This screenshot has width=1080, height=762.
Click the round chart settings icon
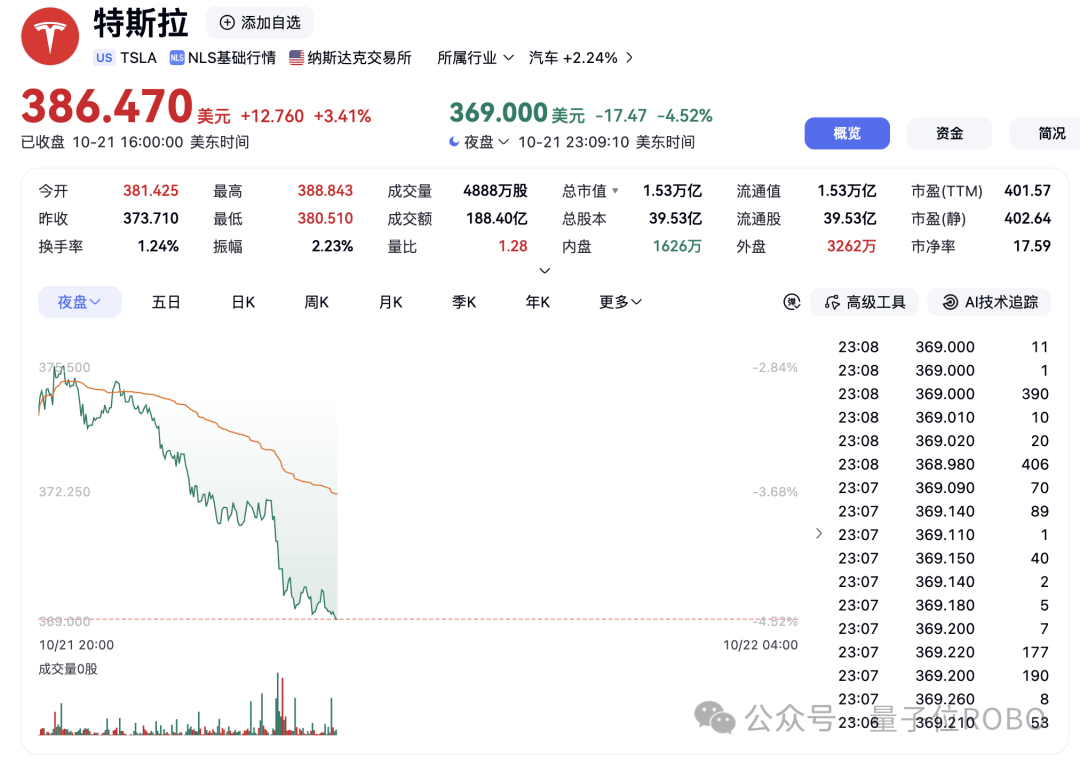click(x=792, y=302)
